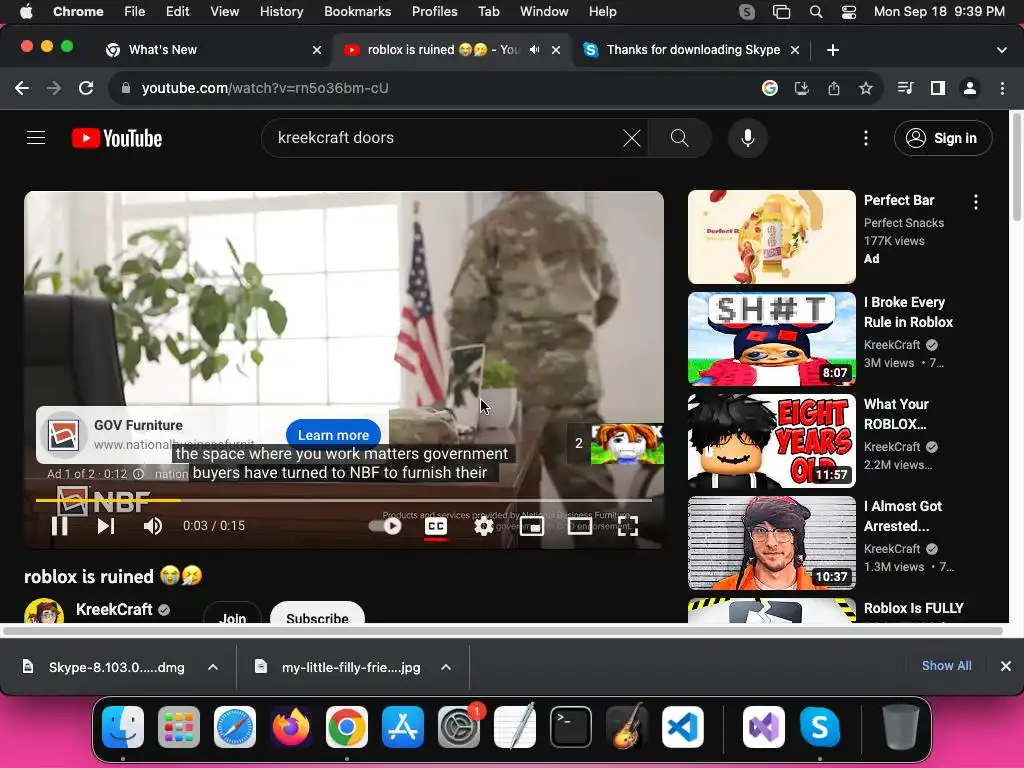
Task: Open KreekCraft channel name link
Action: point(114,609)
